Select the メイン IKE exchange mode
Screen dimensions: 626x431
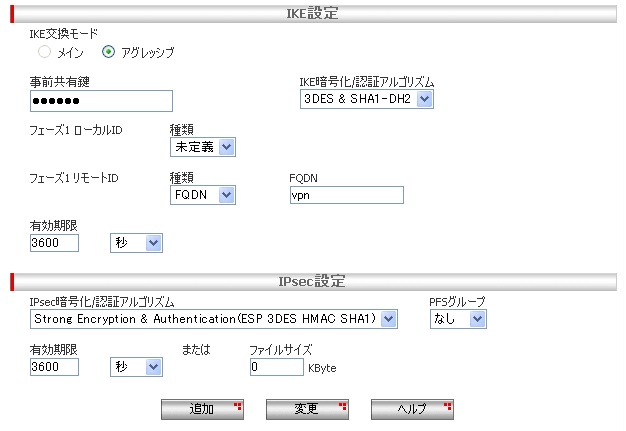(x=44, y=51)
